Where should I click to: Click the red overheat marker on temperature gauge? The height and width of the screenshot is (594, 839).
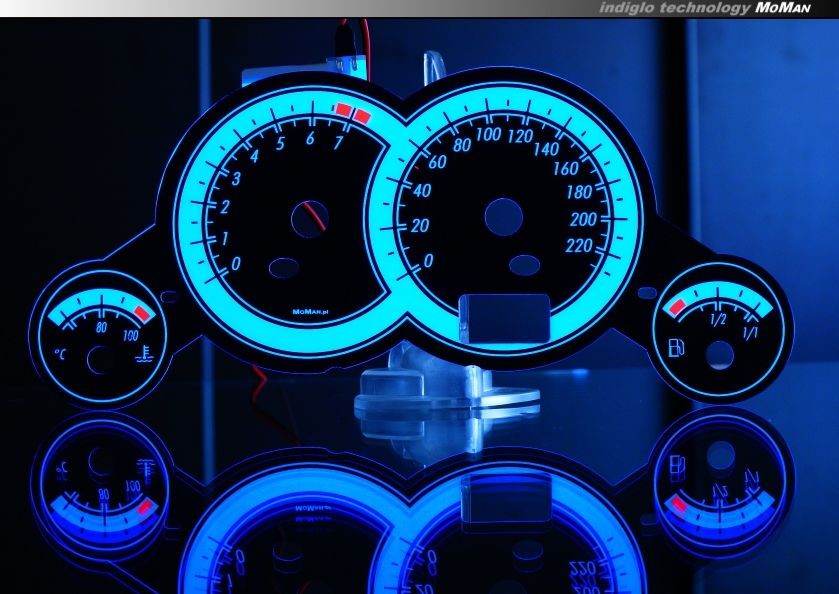pyautogui.click(x=142, y=313)
